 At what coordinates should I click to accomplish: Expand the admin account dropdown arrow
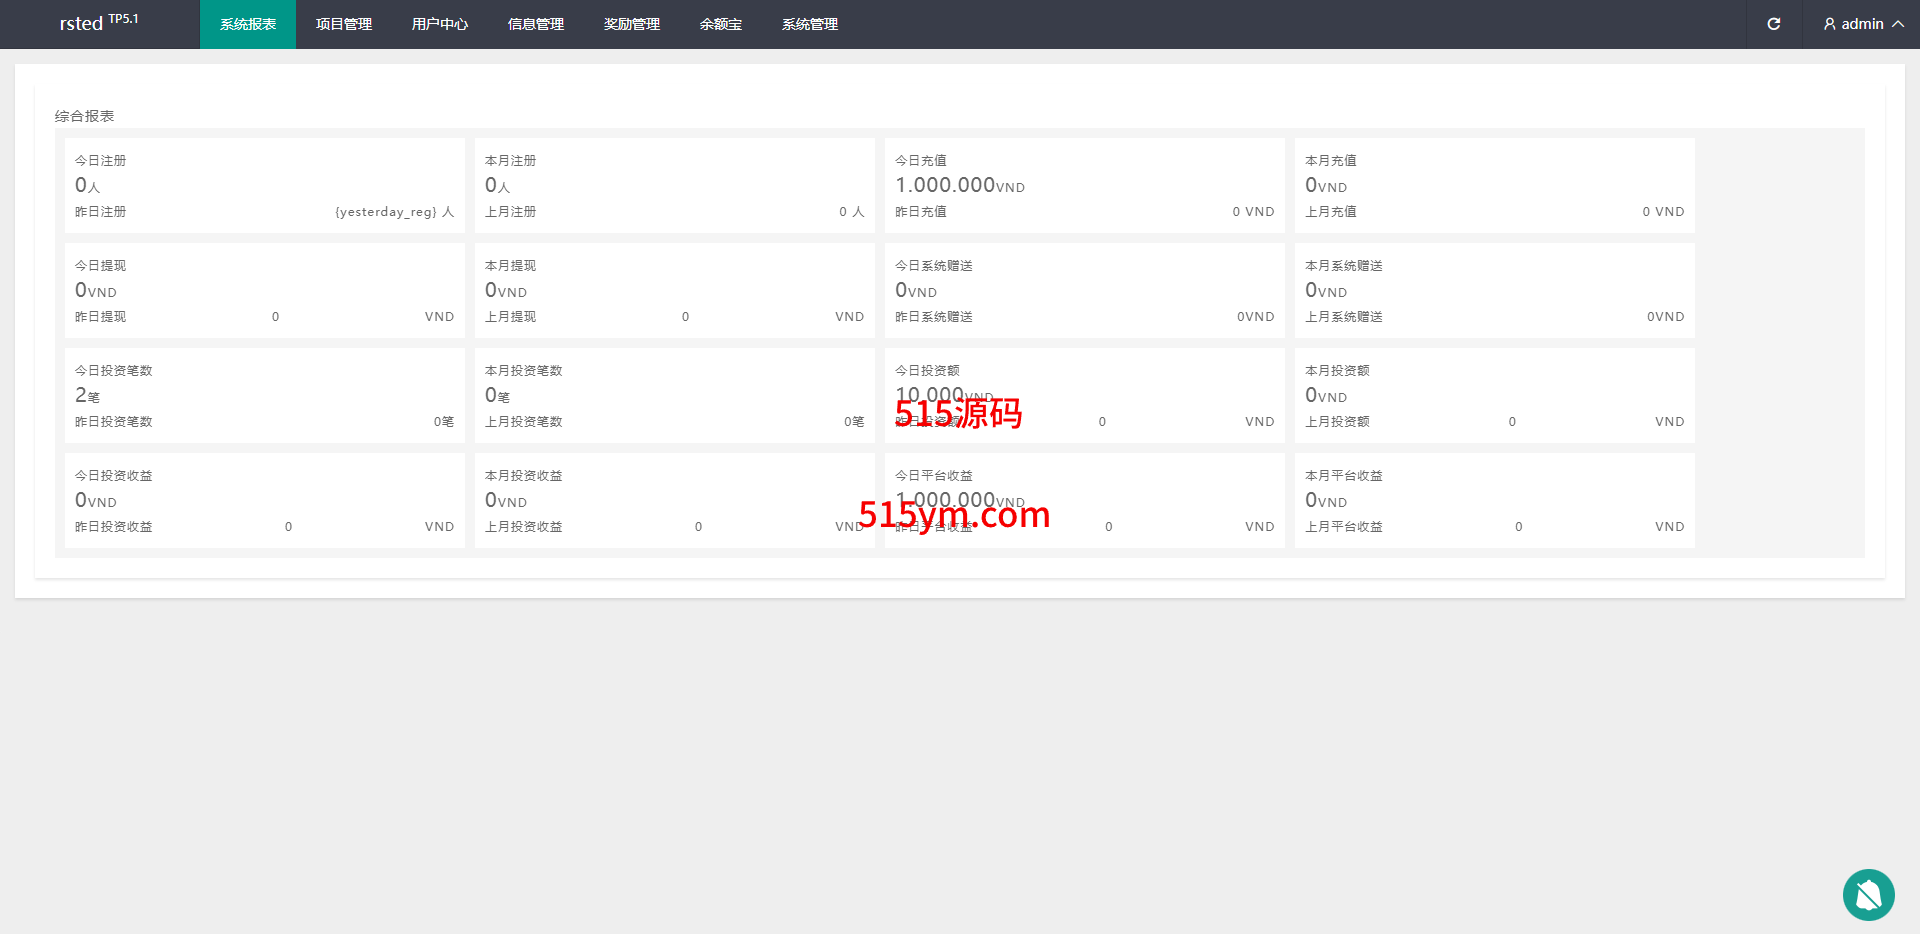1897,24
